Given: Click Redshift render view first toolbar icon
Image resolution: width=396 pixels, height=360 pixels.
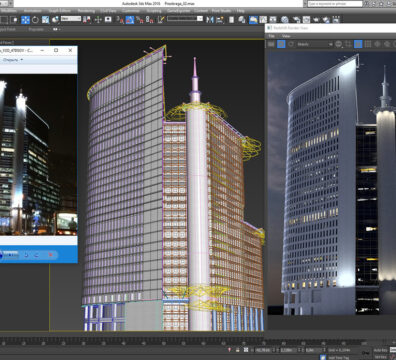Looking at the screenshot, I should pyautogui.click(x=271, y=44).
